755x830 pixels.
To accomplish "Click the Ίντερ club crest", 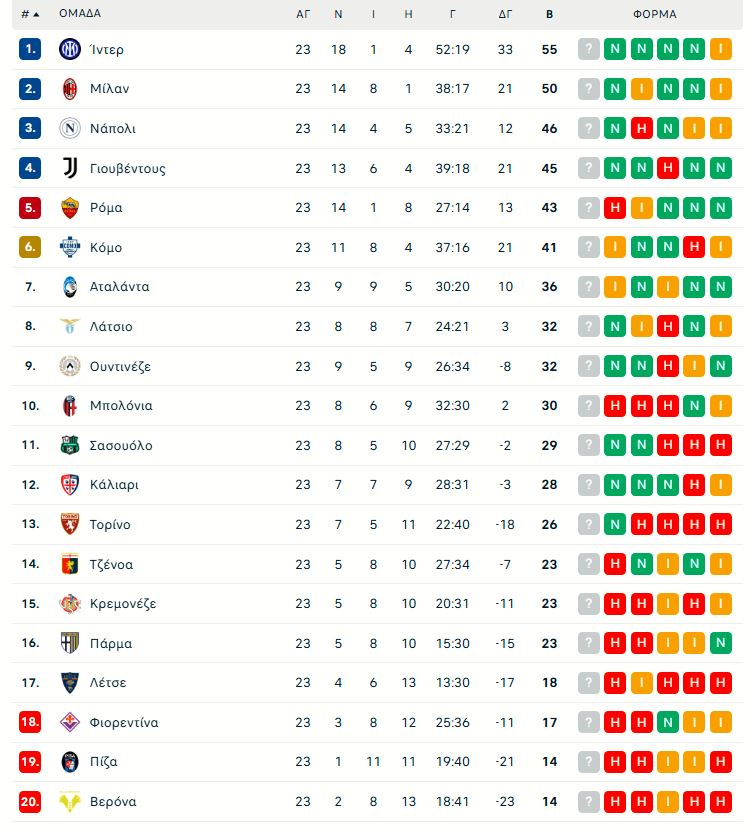I will coord(68,48).
